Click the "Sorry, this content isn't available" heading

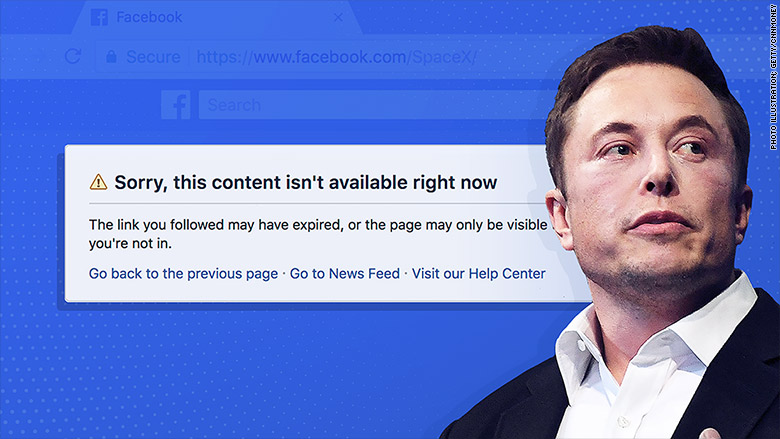tap(305, 183)
